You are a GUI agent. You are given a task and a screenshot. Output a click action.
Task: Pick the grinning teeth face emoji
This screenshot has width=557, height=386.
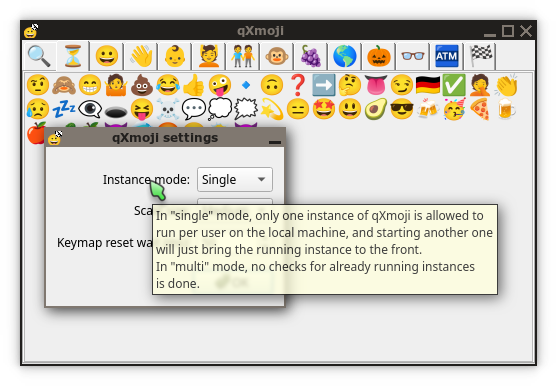(x=90, y=85)
